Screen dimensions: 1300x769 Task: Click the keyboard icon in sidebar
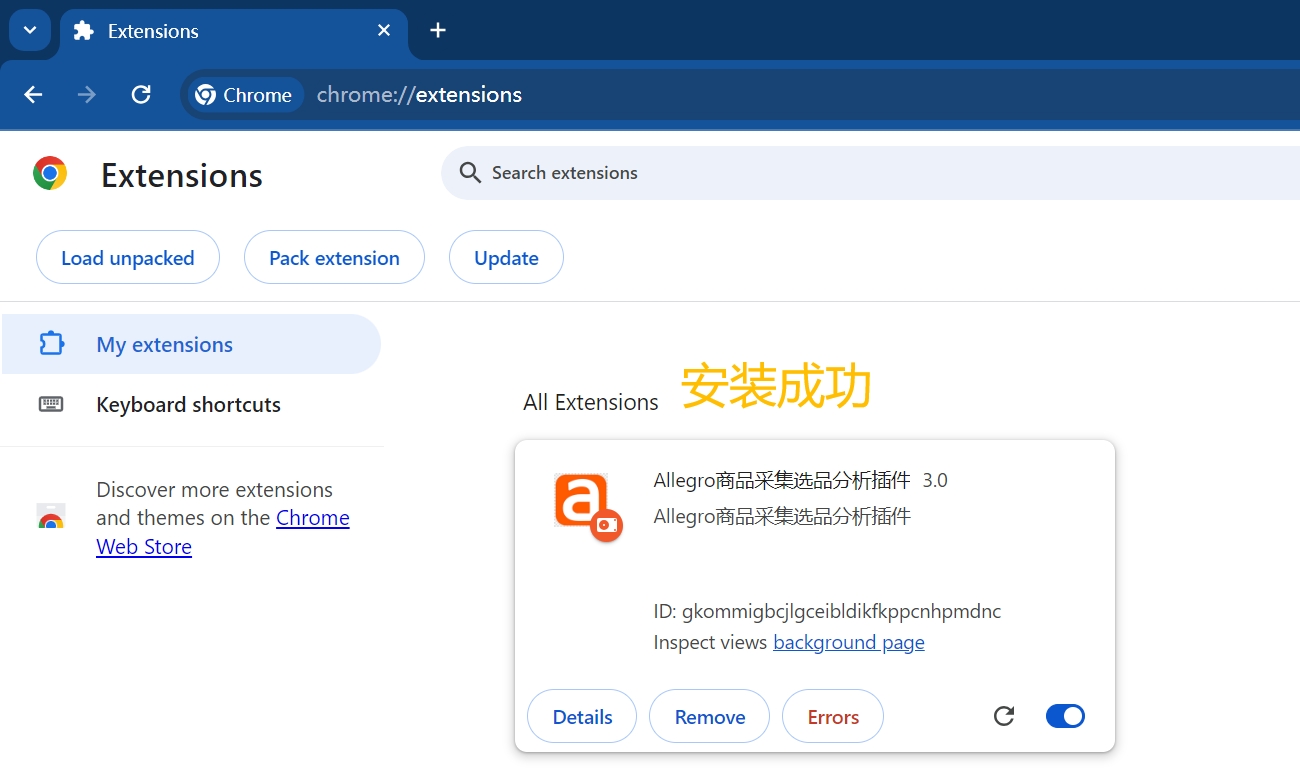51,404
